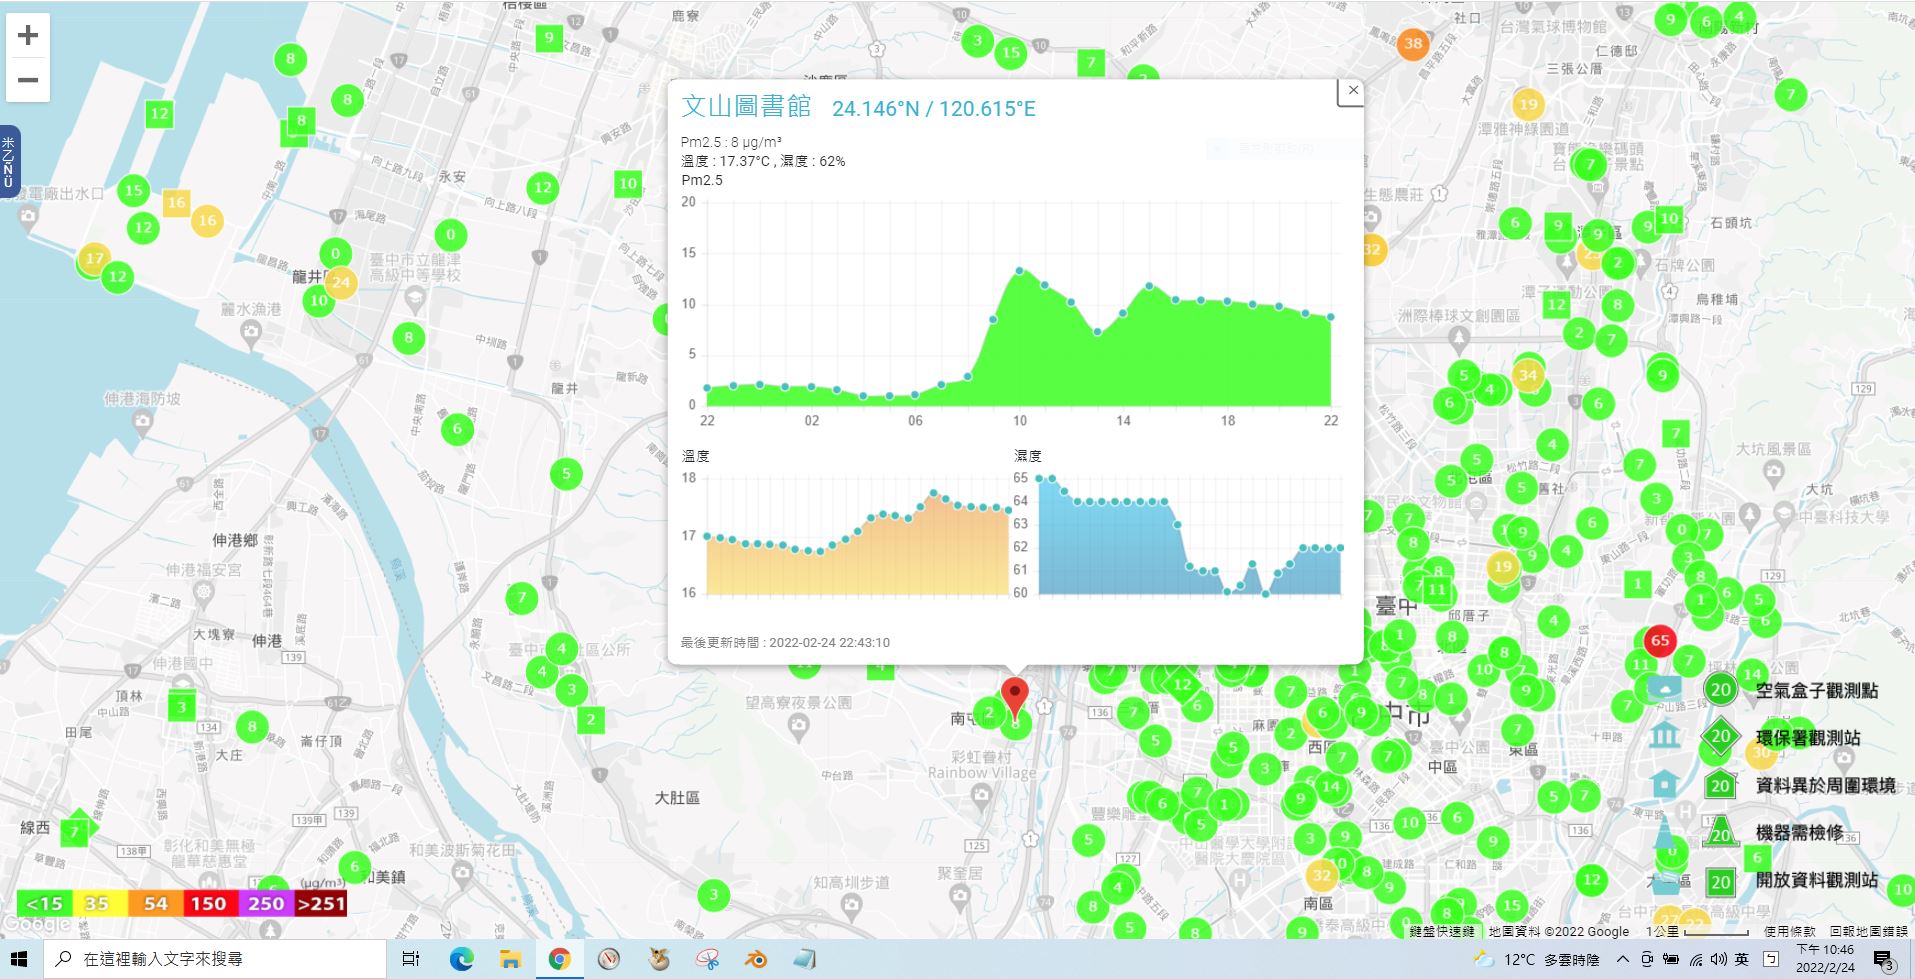
Task: Select the orange 38 sensor marker
Action: click(1412, 43)
